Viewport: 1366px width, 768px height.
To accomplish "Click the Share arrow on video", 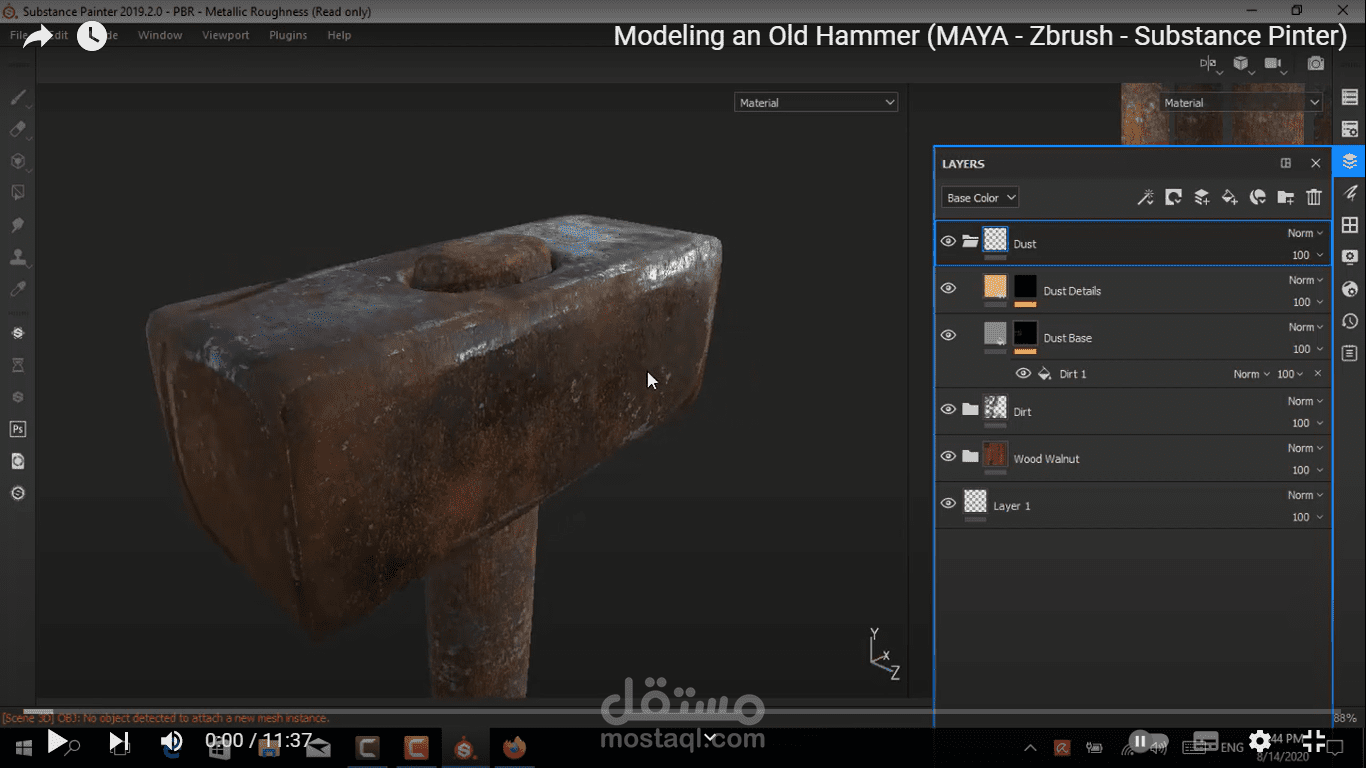I will click(x=38, y=38).
